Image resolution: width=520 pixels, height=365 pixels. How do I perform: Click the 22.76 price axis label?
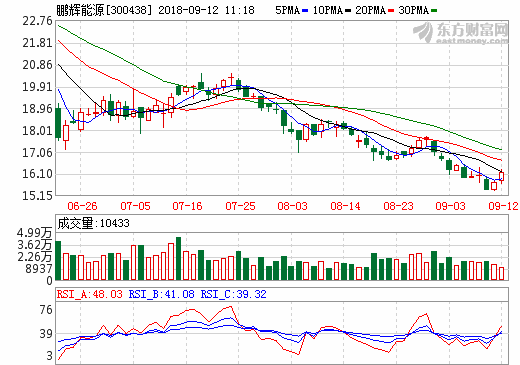click(38, 21)
